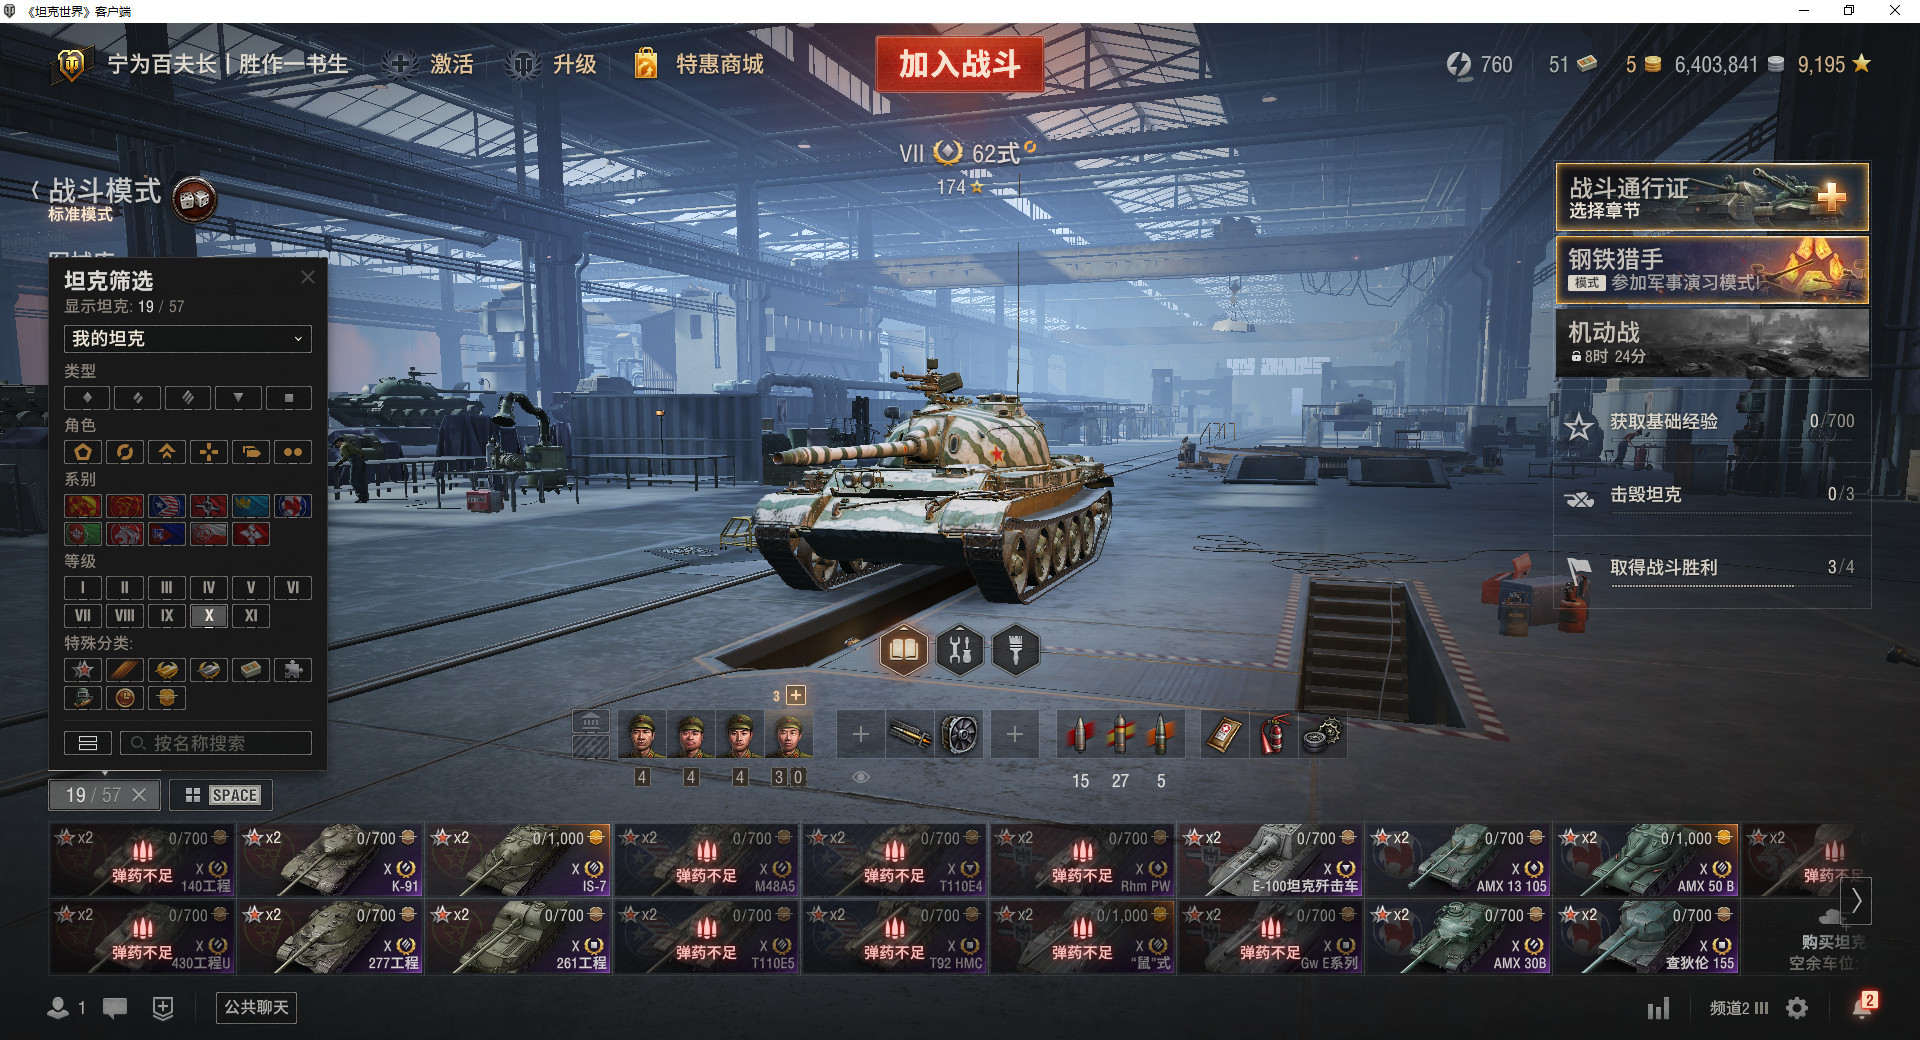This screenshot has width=1920, height=1040.
Task: Open the battle mode dice icon
Action: pos(195,200)
